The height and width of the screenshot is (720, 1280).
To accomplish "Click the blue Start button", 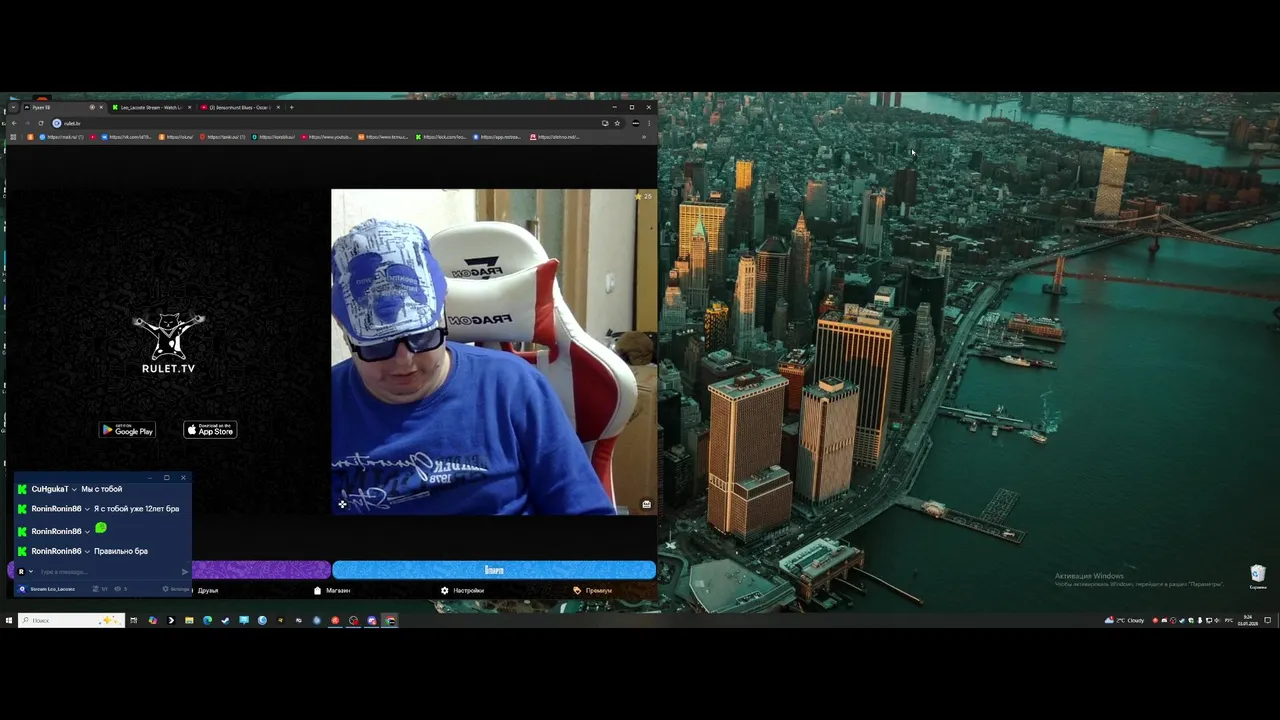I will point(494,570).
